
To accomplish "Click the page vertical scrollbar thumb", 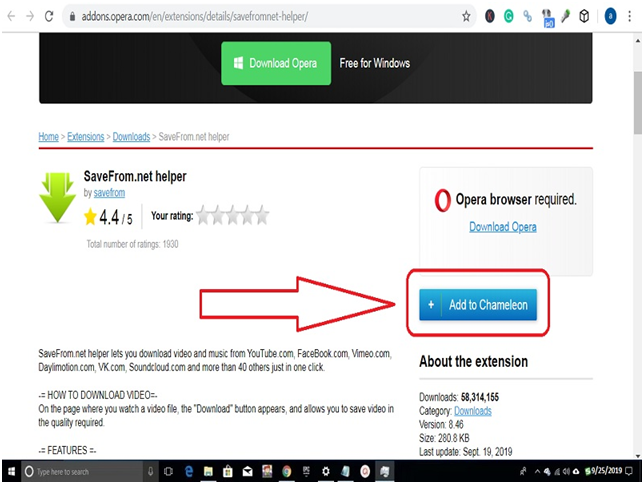I will click(637, 103).
